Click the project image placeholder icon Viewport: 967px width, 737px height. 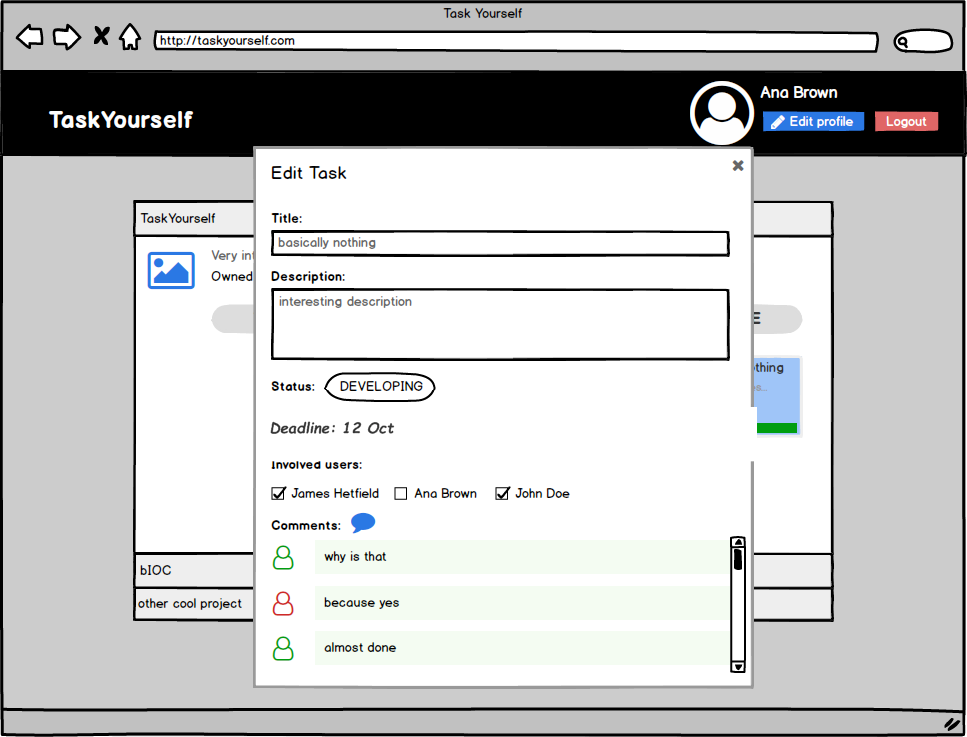[x=171, y=270]
